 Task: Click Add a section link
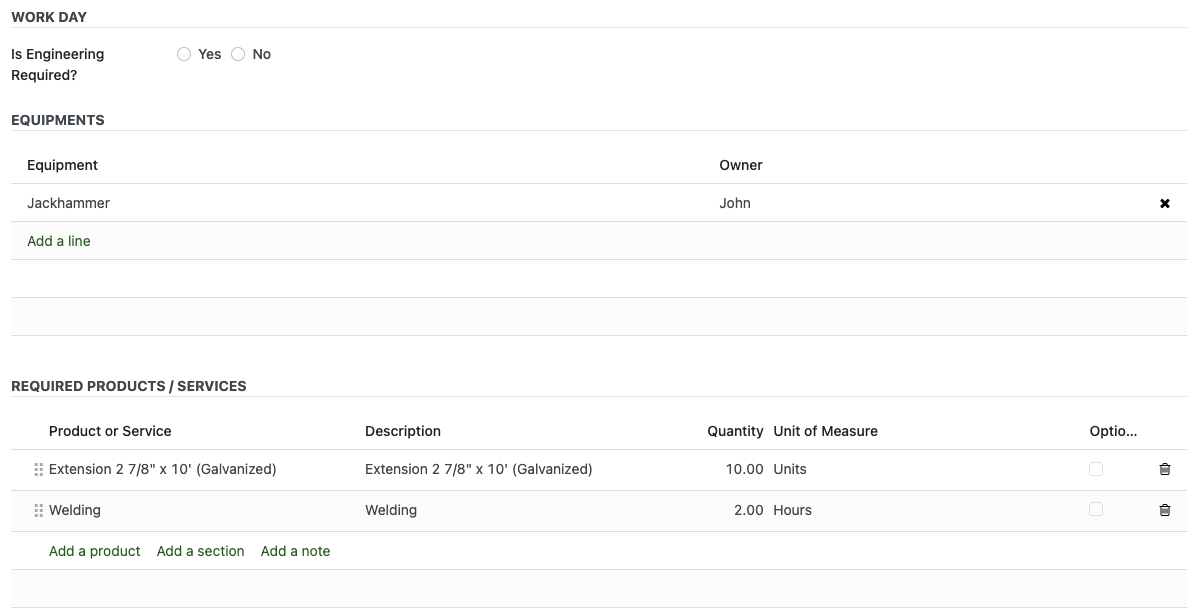click(x=200, y=551)
